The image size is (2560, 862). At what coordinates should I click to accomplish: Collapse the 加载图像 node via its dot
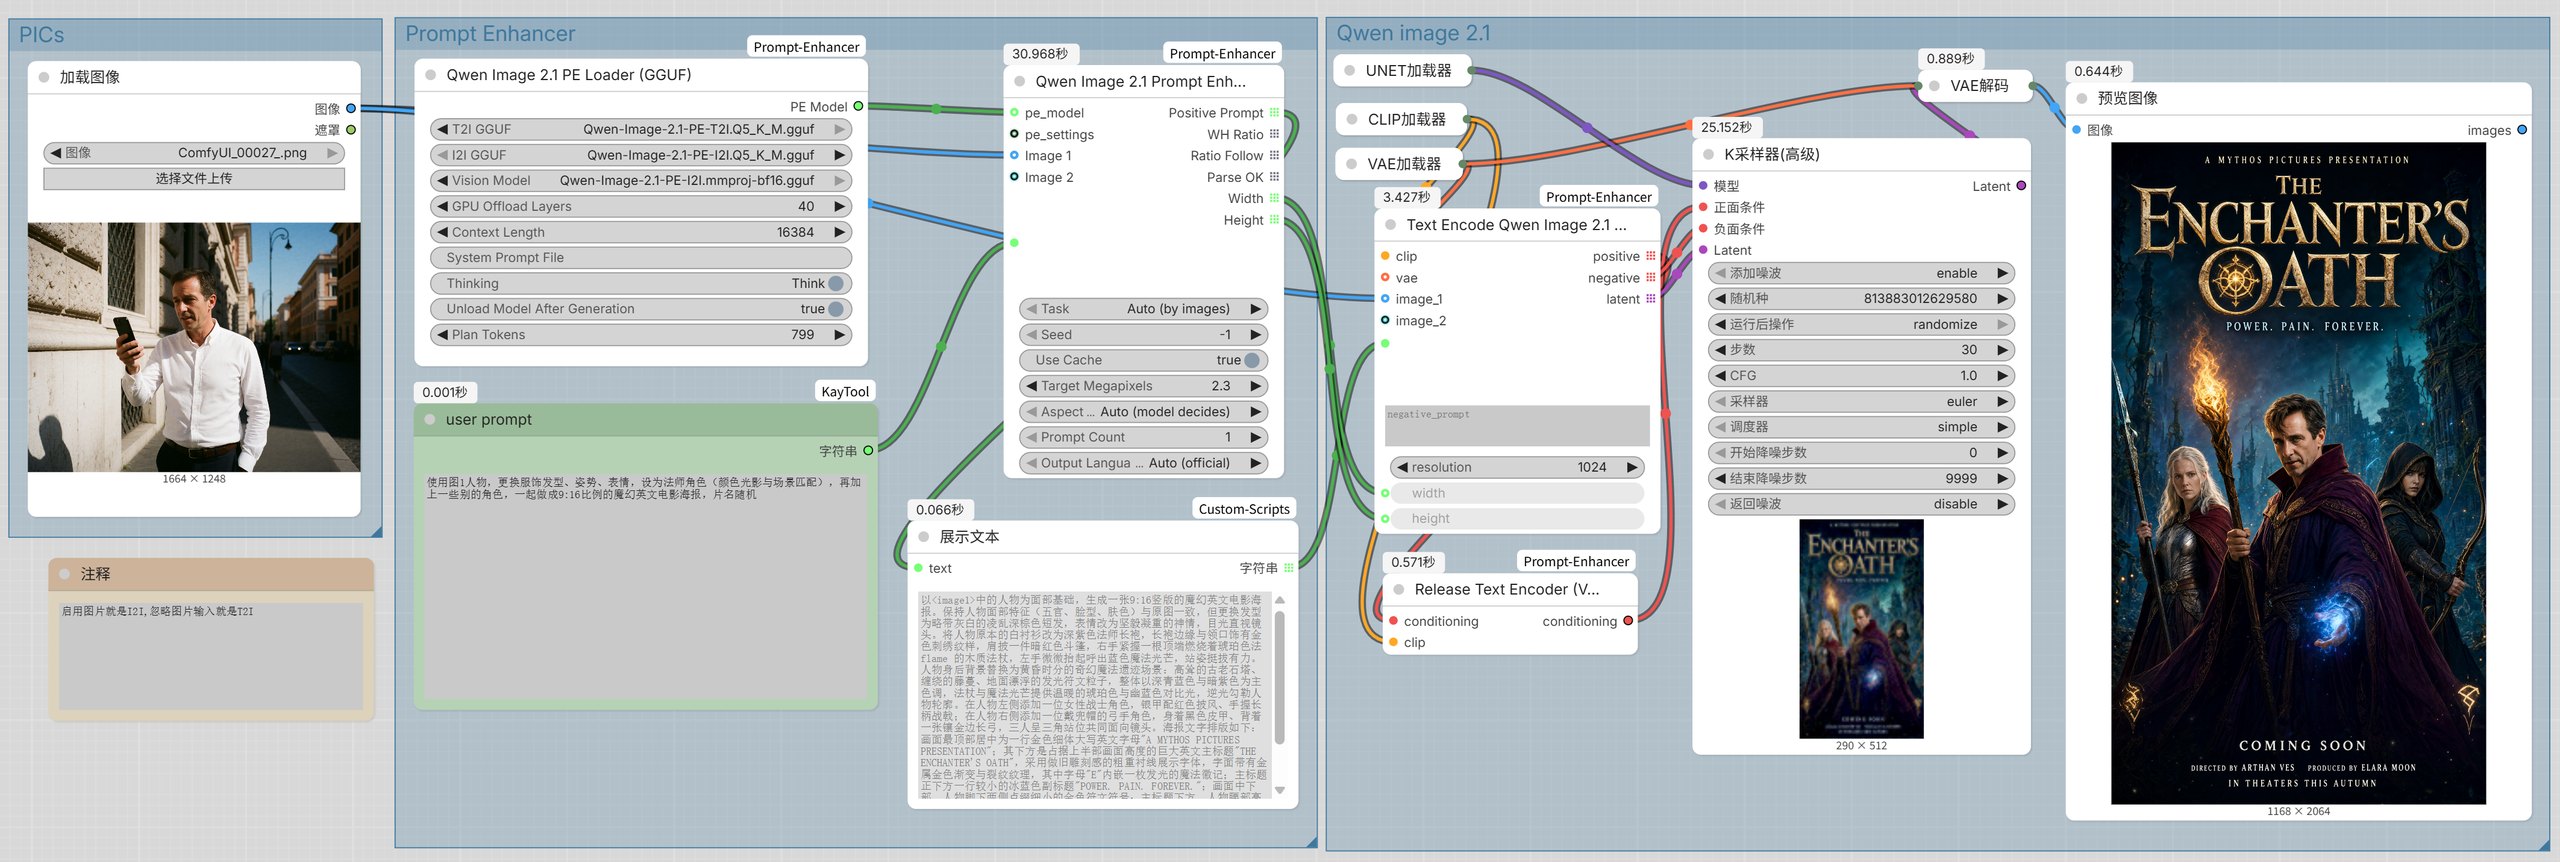click(44, 77)
